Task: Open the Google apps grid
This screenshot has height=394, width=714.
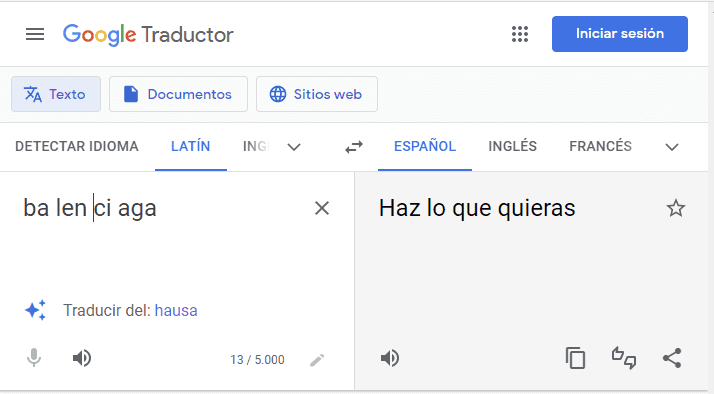Action: tap(520, 34)
